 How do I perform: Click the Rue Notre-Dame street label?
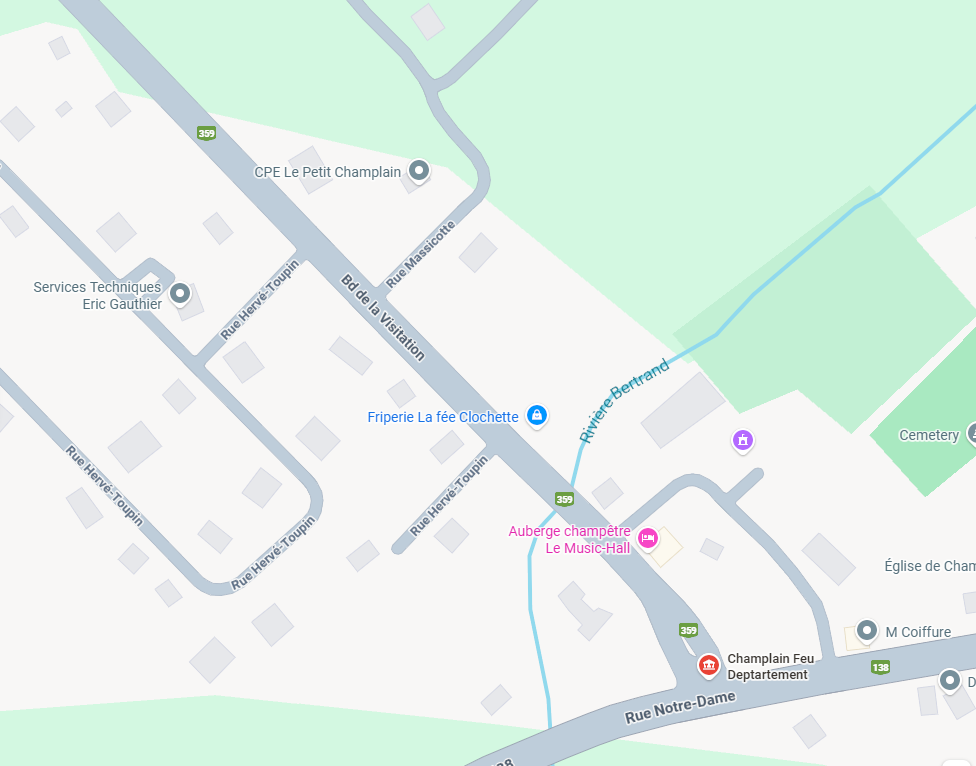680,708
